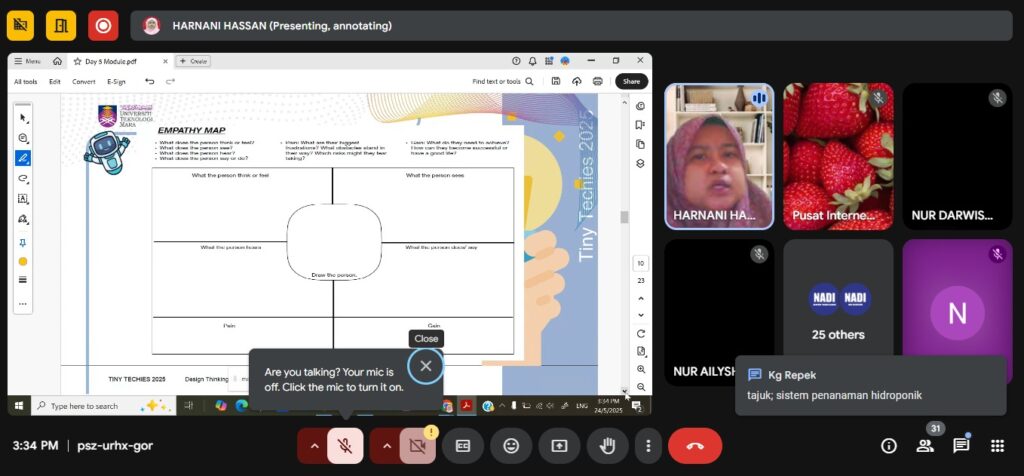The height and width of the screenshot is (476, 1024).
Task: Open meeting details info icon
Action: coord(889,446)
